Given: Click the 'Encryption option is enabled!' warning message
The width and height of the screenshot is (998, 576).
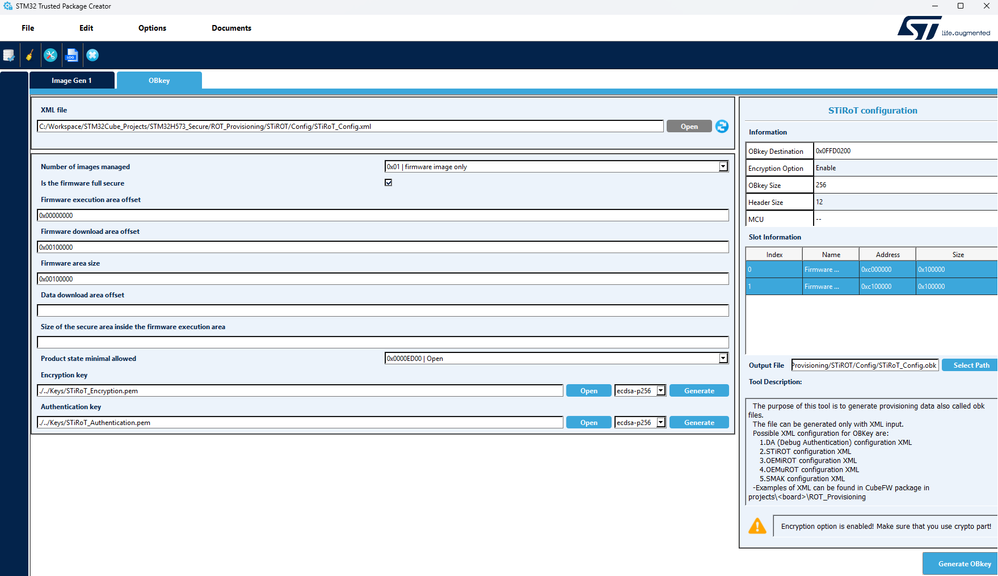Looking at the screenshot, I should coord(885,526).
